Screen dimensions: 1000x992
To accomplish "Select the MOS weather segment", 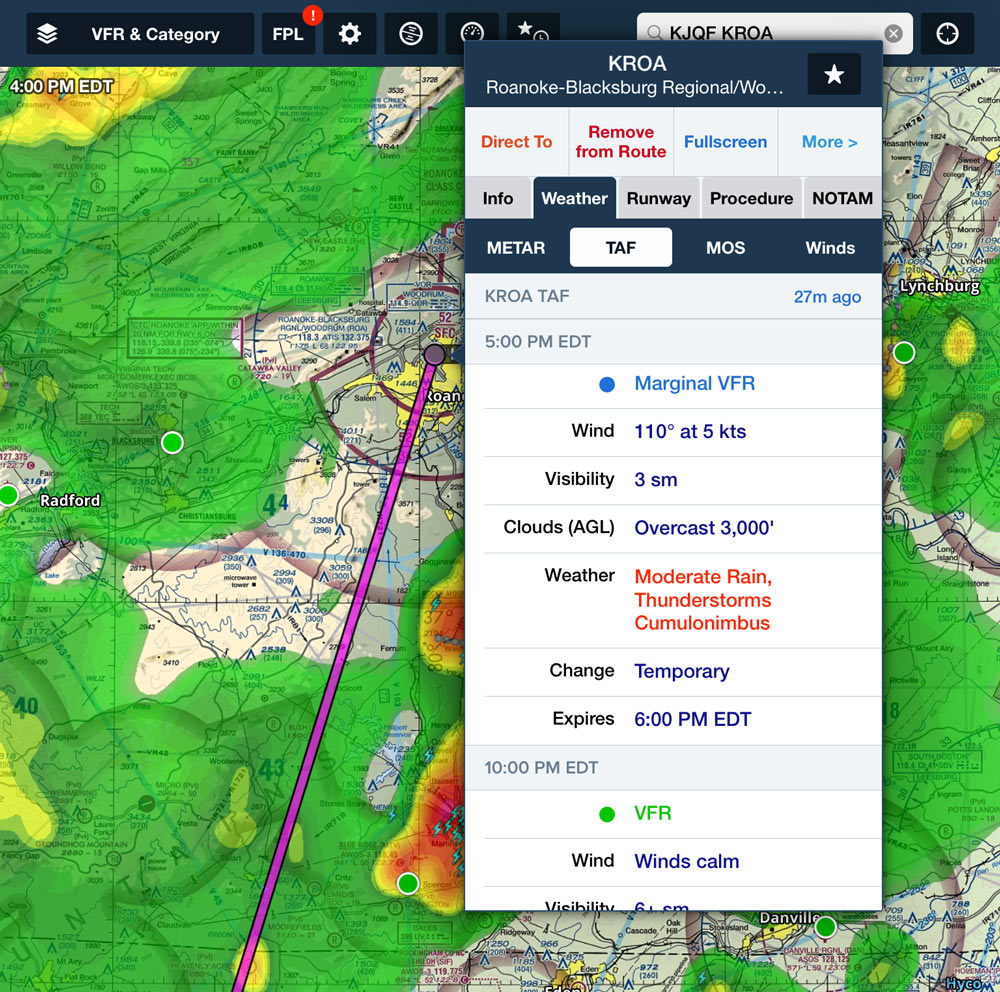I will click(x=725, y=248).
